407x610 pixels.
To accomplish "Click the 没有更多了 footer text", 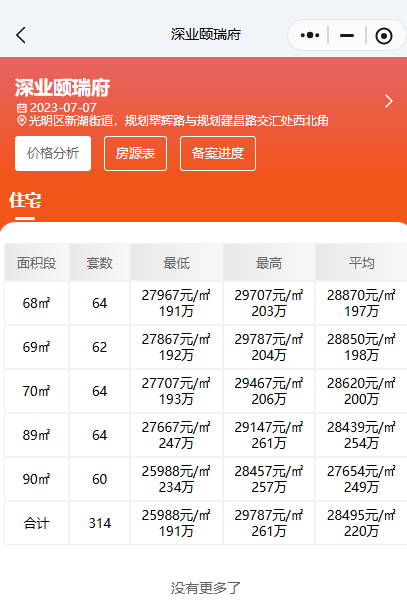I will click(205, 587).
